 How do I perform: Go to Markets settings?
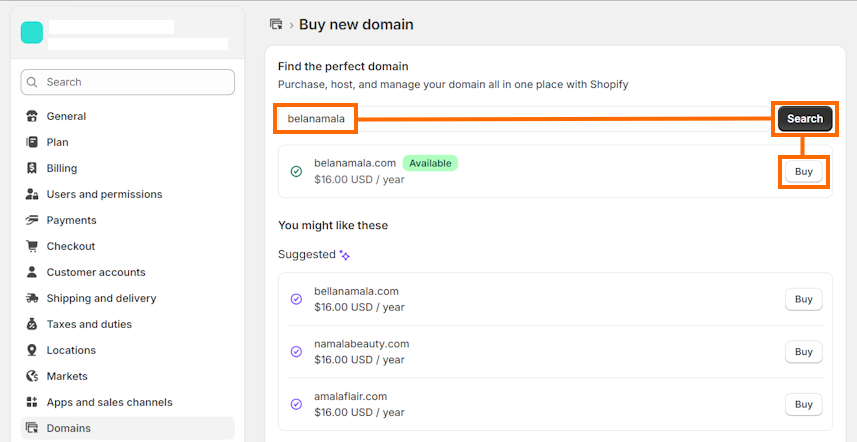click(127, 376)
